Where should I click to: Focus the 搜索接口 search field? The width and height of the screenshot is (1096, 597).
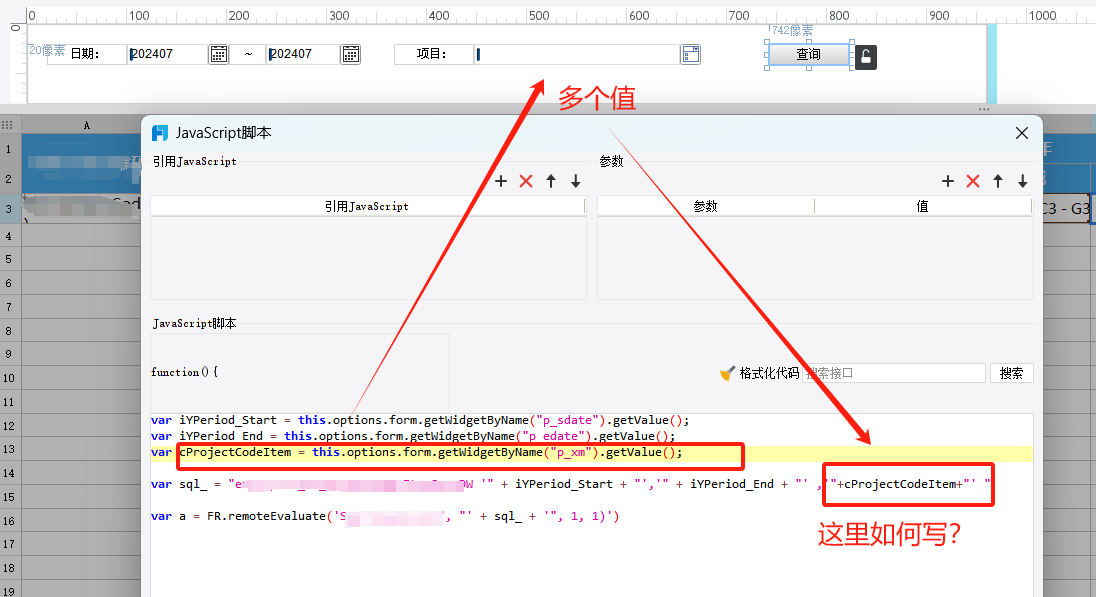click(x=895, y=373)
